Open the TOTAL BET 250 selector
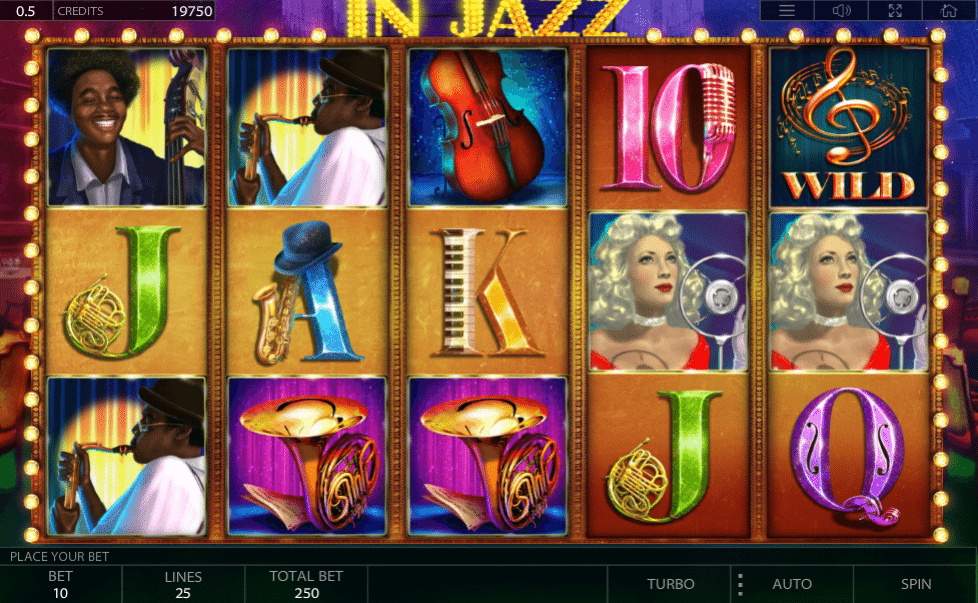Viewport: 978px width, 603px height. pos(306,585)
